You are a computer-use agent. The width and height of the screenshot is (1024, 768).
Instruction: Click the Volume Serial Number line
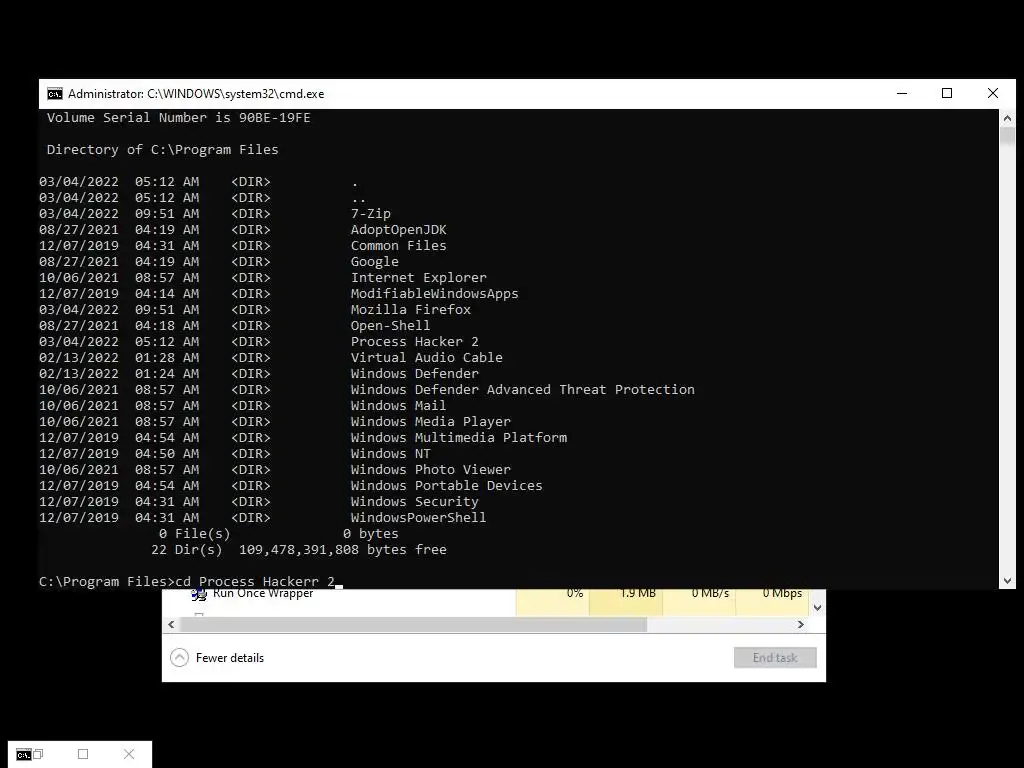point(178,118)
